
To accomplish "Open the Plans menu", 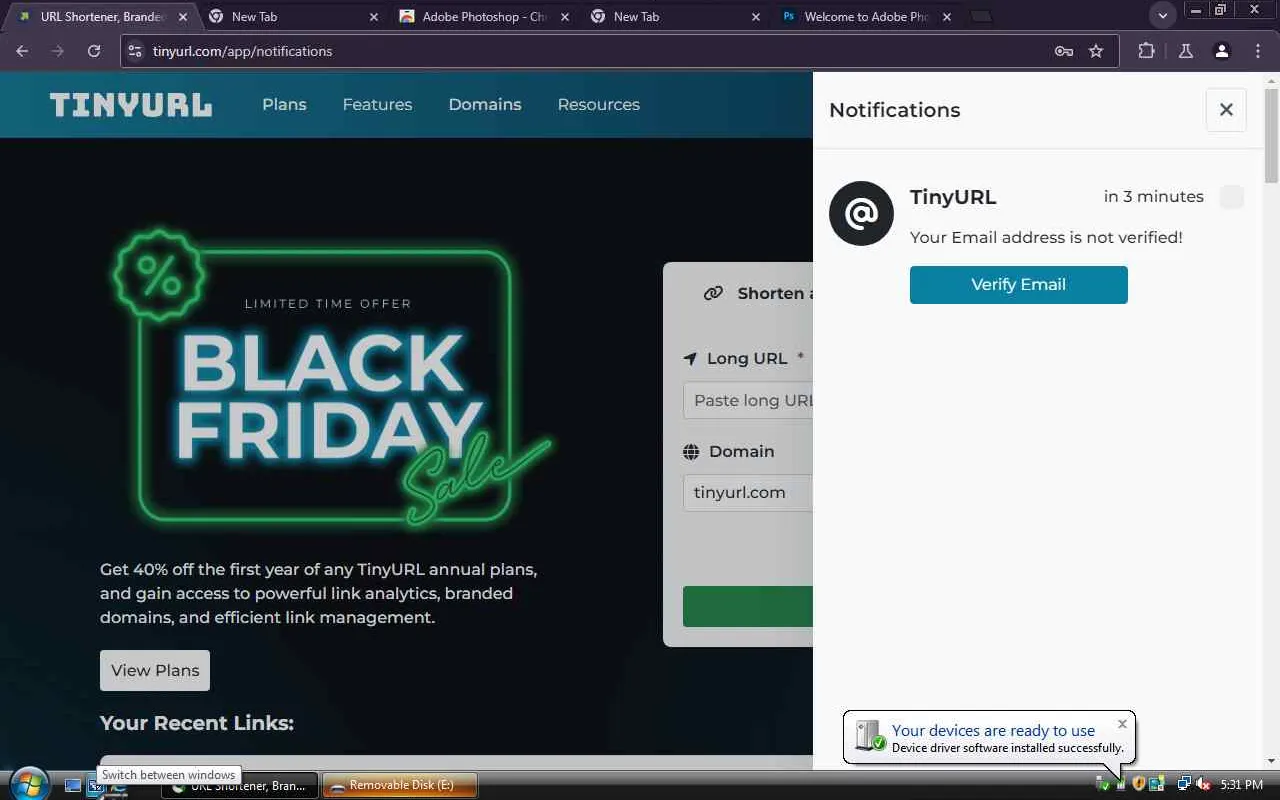I will 284,104.
